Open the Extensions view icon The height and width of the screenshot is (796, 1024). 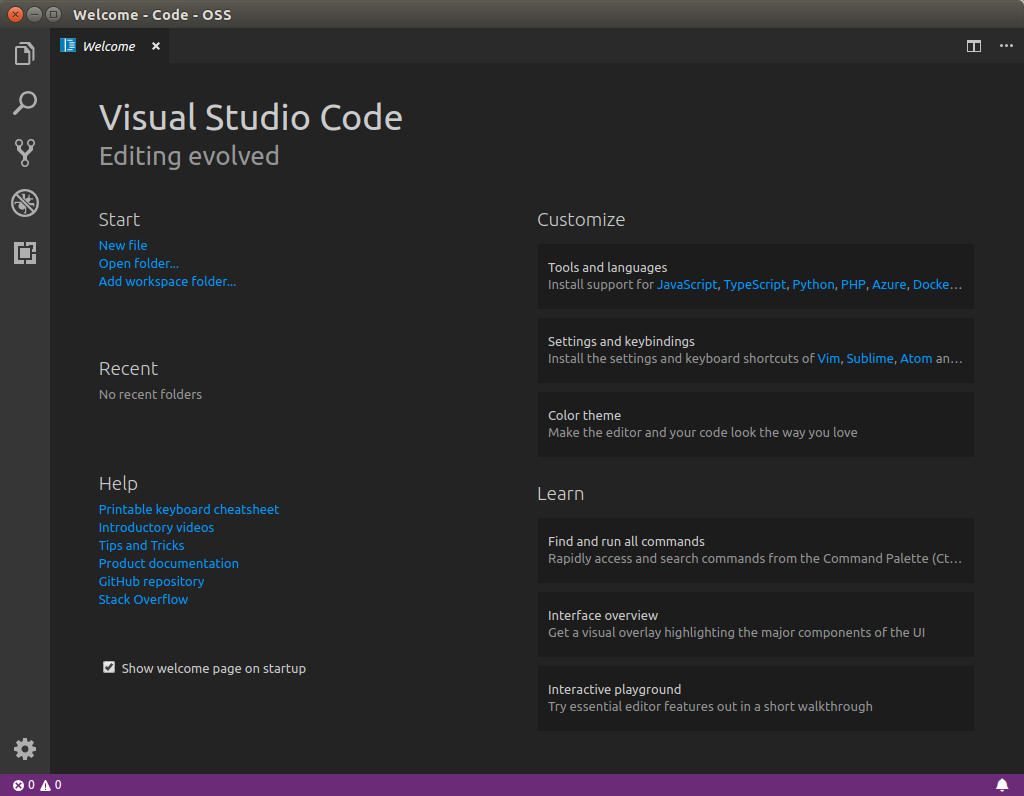tap(25, 253)
